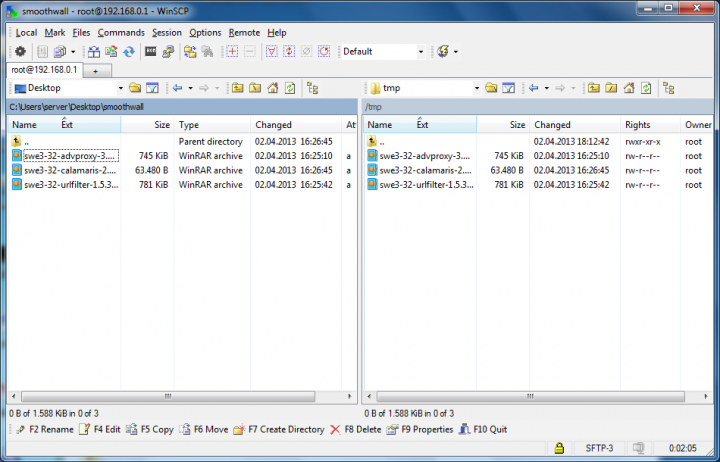Viewport: 720px width, 462px height.
Task: Click the remote directory tree icon
Action: (x=670, y=88)
